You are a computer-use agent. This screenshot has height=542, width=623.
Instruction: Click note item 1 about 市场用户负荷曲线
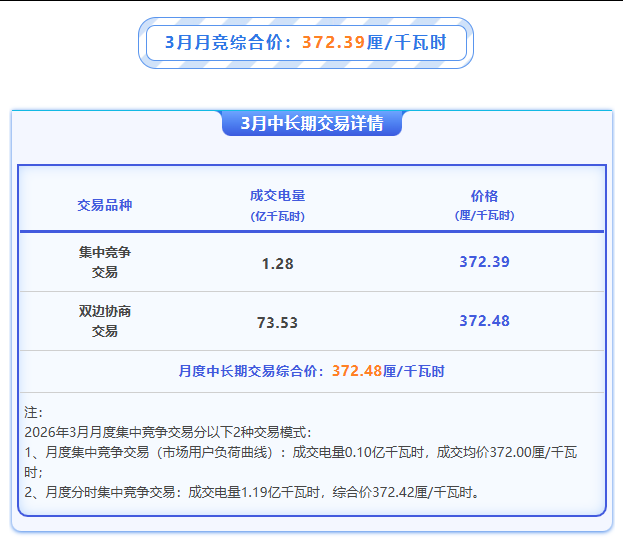point(300,453)
